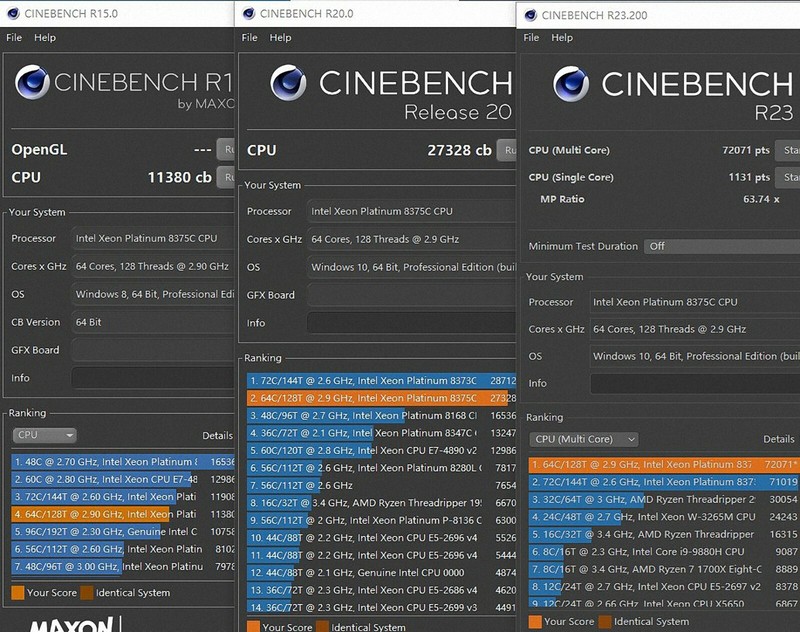Click Cinebench R15.0 title bar app icon
This screenshot has width=800, height=632.
click(13, 14)
